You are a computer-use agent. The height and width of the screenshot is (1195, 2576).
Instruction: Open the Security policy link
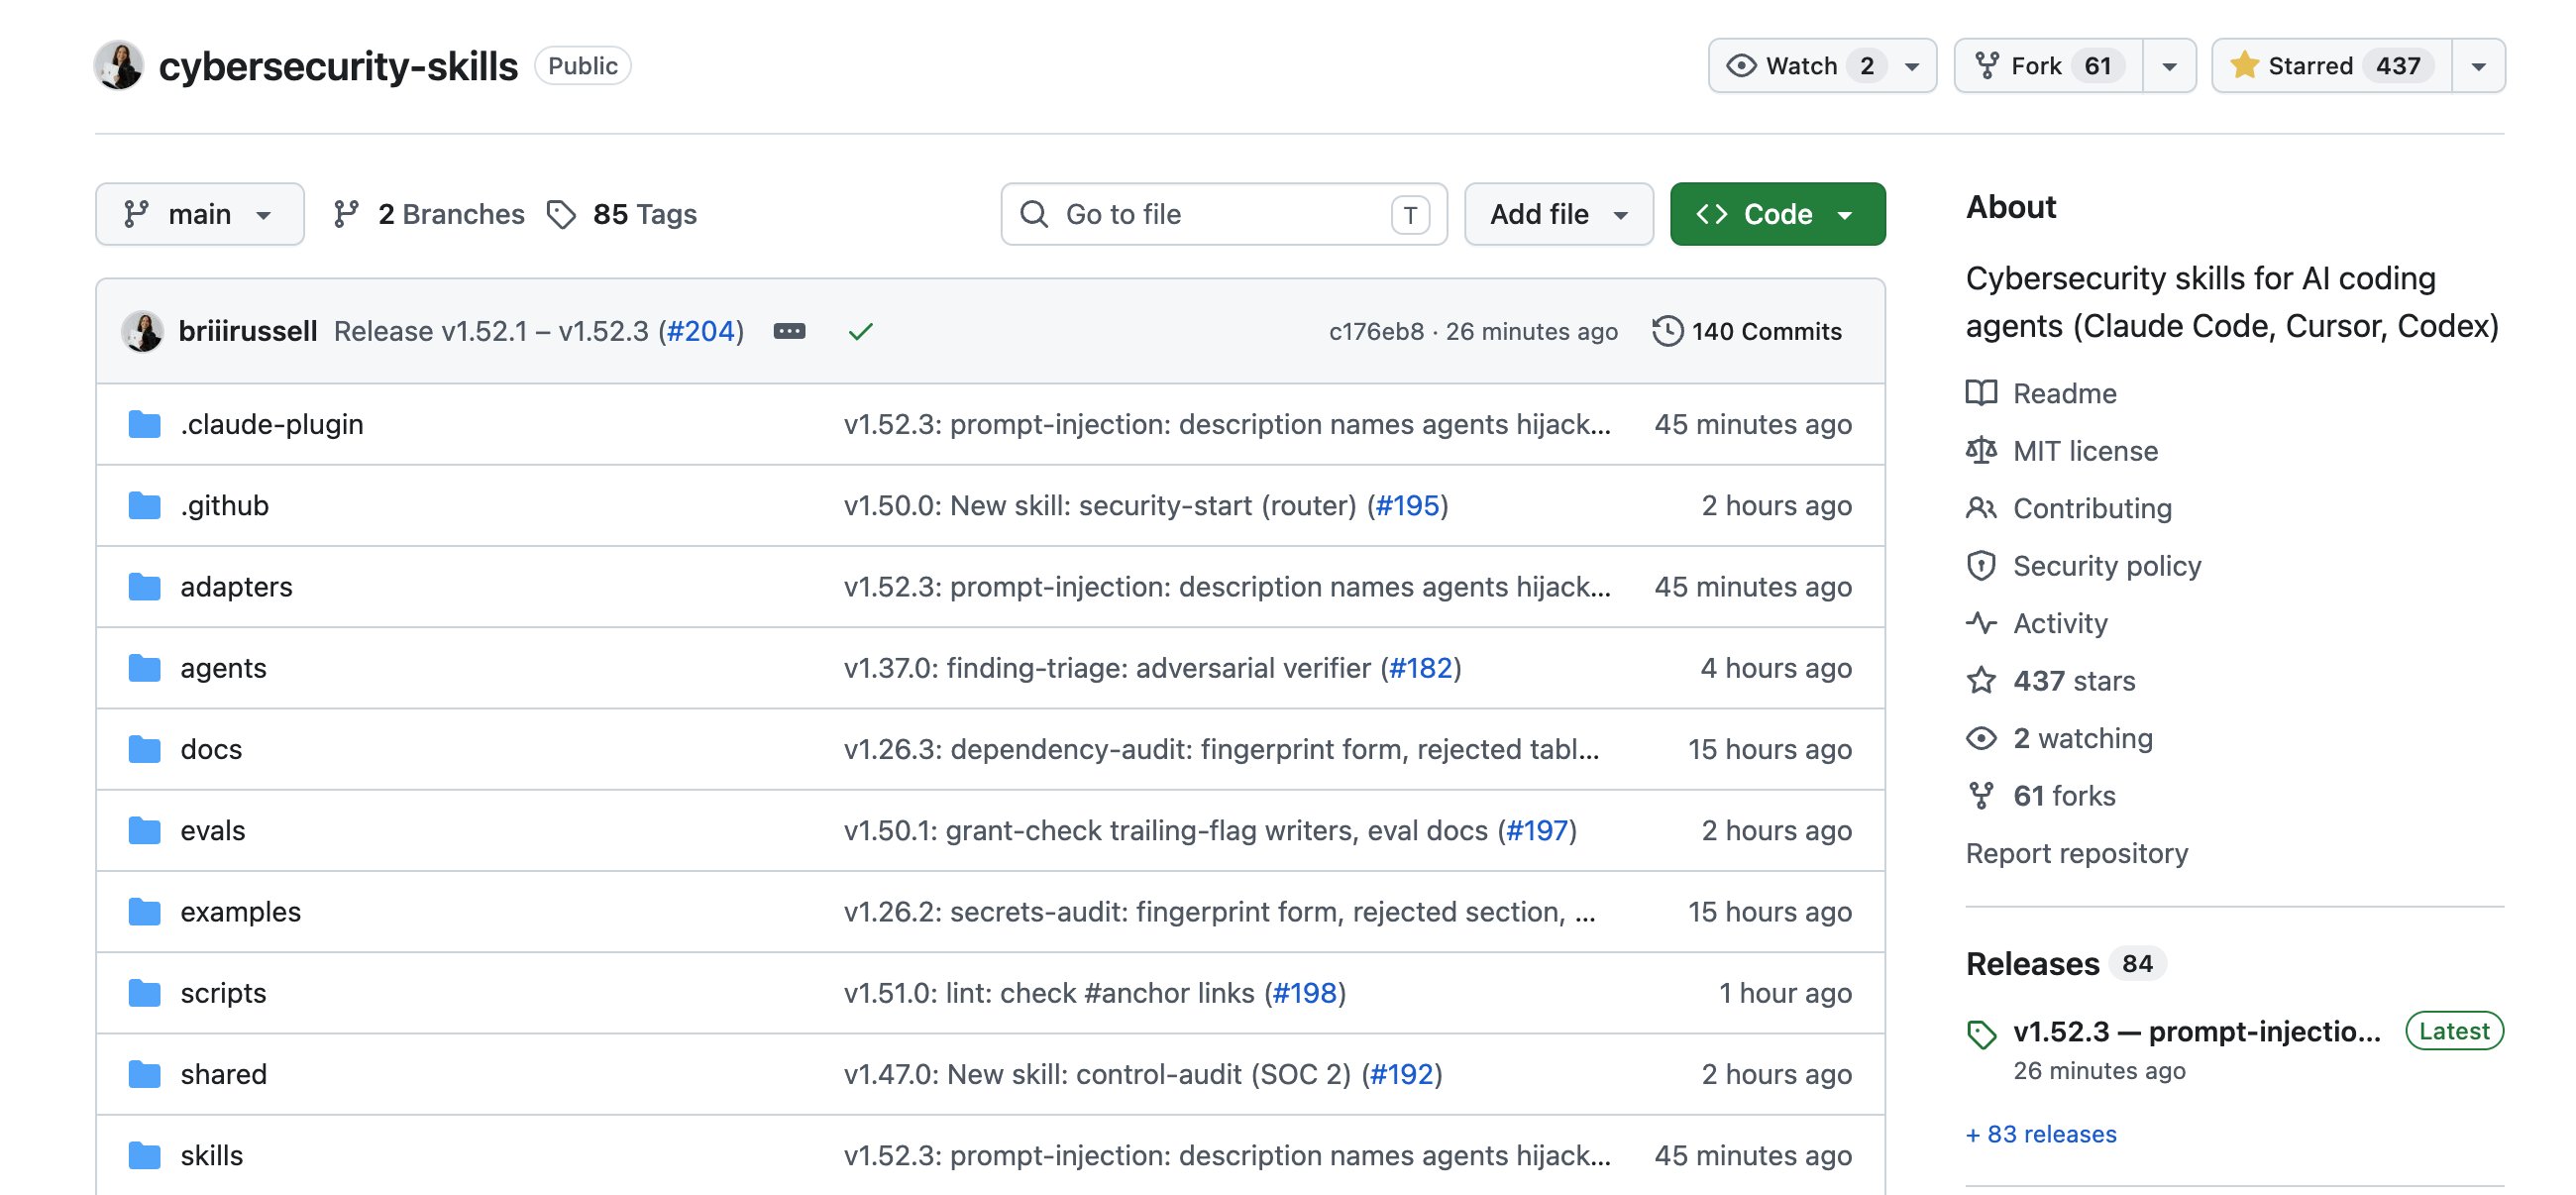tap(2107, 566)
